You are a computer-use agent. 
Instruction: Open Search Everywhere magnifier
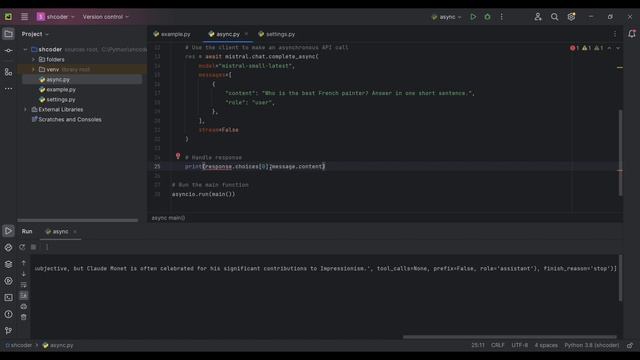(554, 17)
